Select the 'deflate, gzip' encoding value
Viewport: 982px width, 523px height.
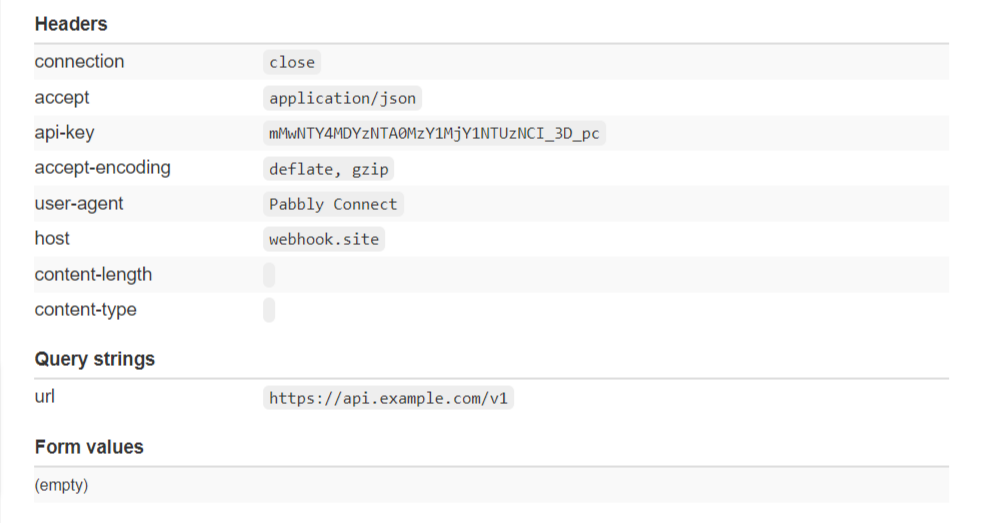pos(329,168)
